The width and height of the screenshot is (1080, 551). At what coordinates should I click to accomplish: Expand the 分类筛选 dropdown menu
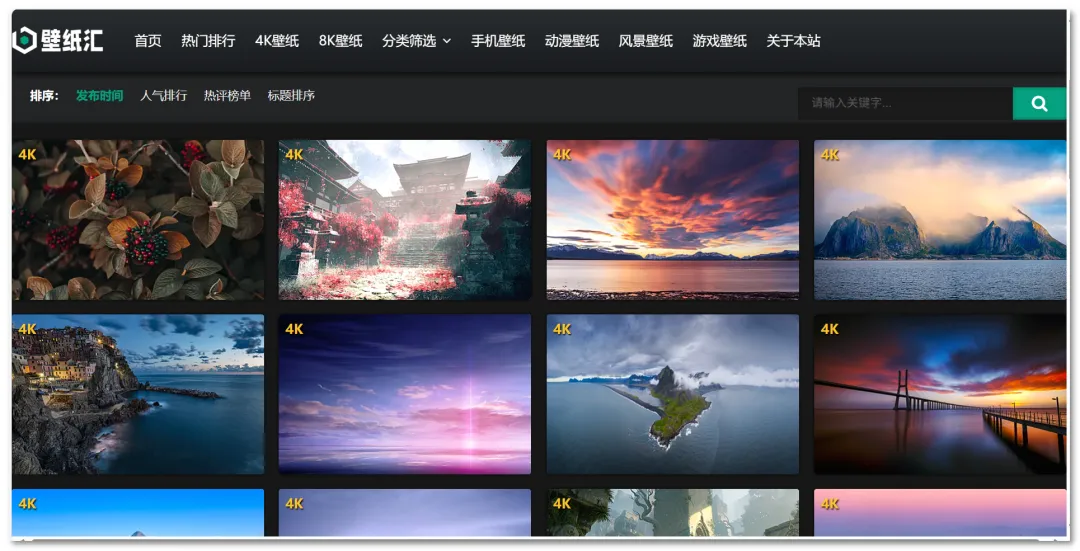click(x=417, y=41)
